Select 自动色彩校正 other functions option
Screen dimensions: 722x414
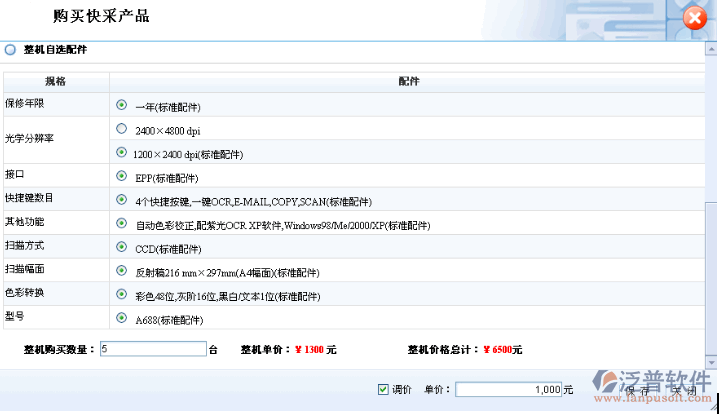(122, 224)
